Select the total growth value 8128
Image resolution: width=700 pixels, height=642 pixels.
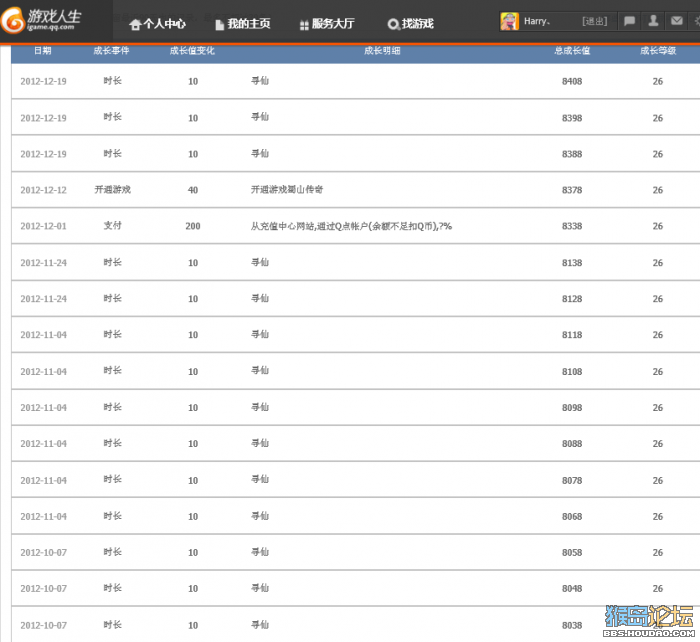tap(572, 299)
